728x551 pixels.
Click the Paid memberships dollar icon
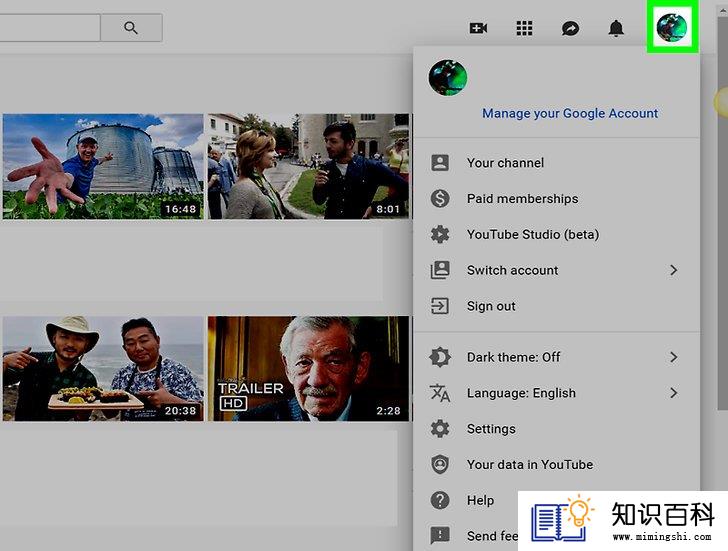pos(440,199)
